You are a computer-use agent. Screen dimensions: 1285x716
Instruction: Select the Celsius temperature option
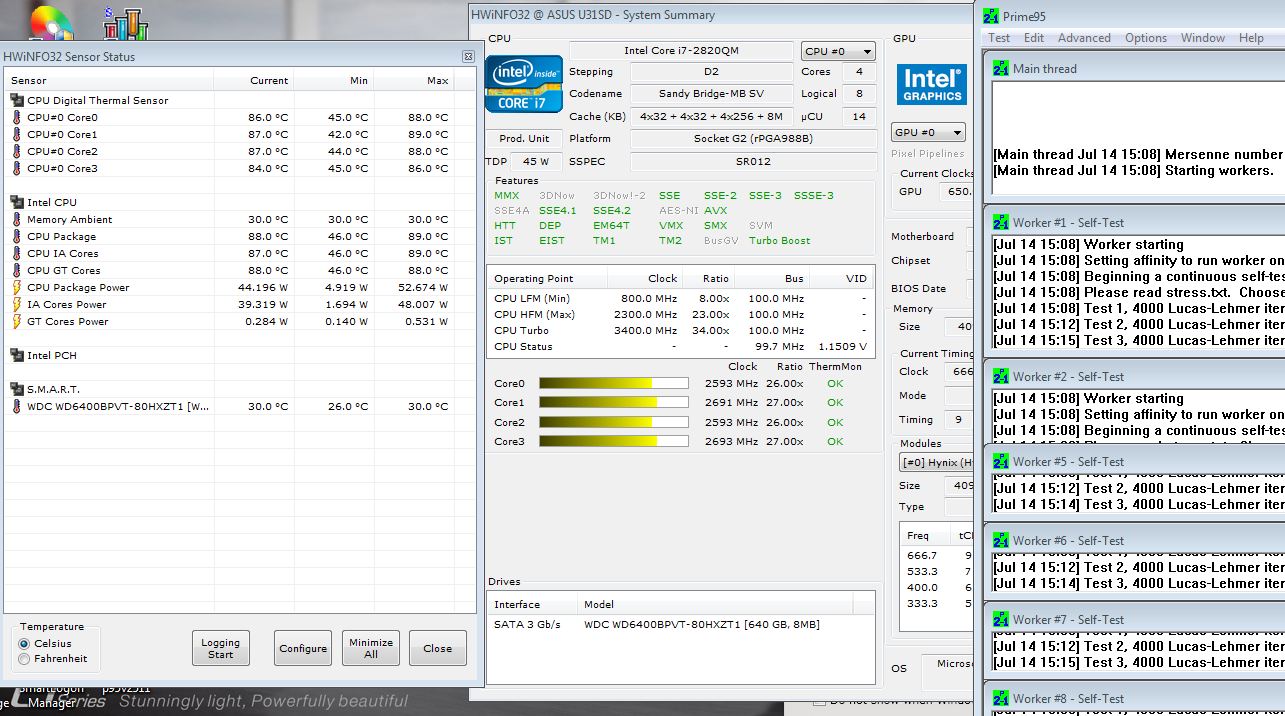point(24,643)
